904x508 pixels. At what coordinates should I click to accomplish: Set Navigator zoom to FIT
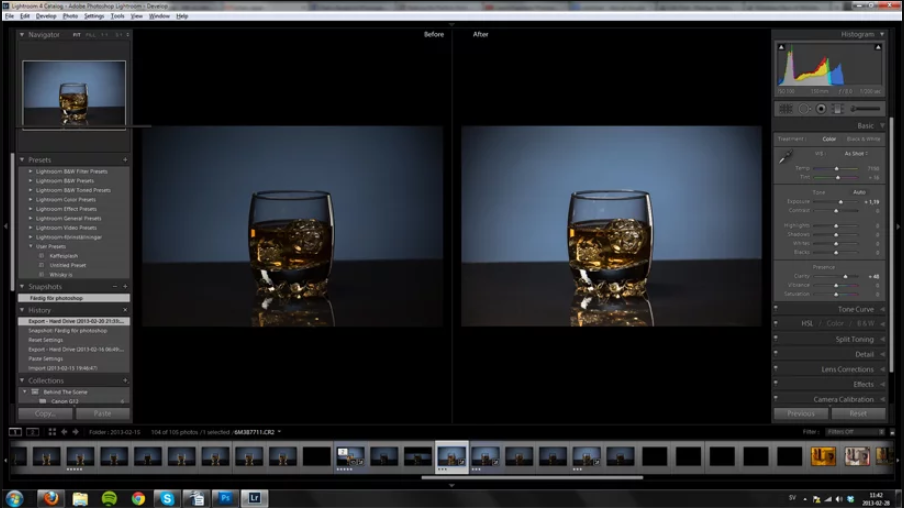(77, 35)
